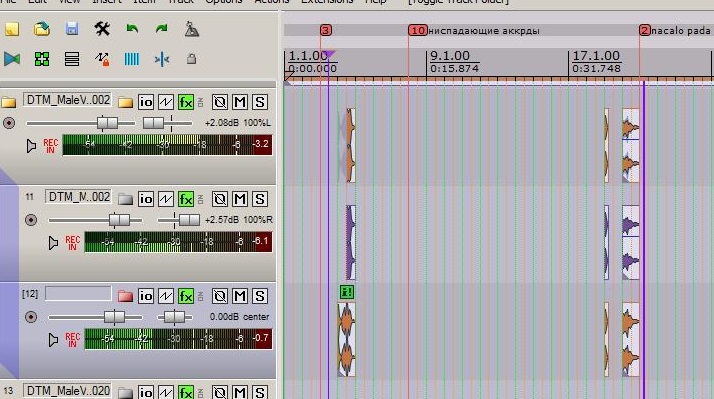Screen dimensions: 714x399
Task: Mute track 12
Action: point(240,296)
